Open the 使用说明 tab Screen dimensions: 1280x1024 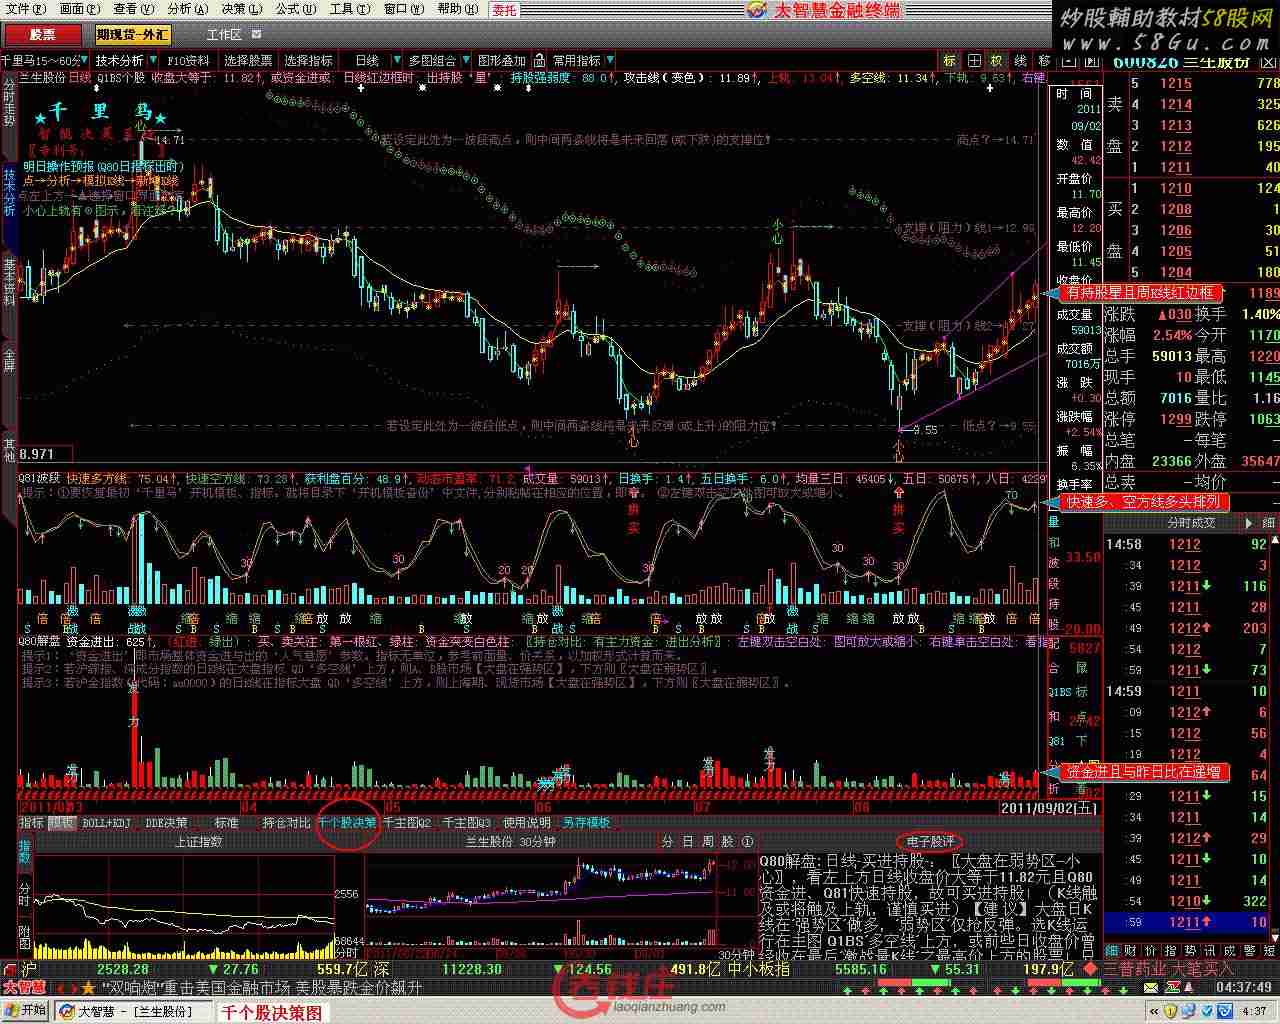click(527, 823)
